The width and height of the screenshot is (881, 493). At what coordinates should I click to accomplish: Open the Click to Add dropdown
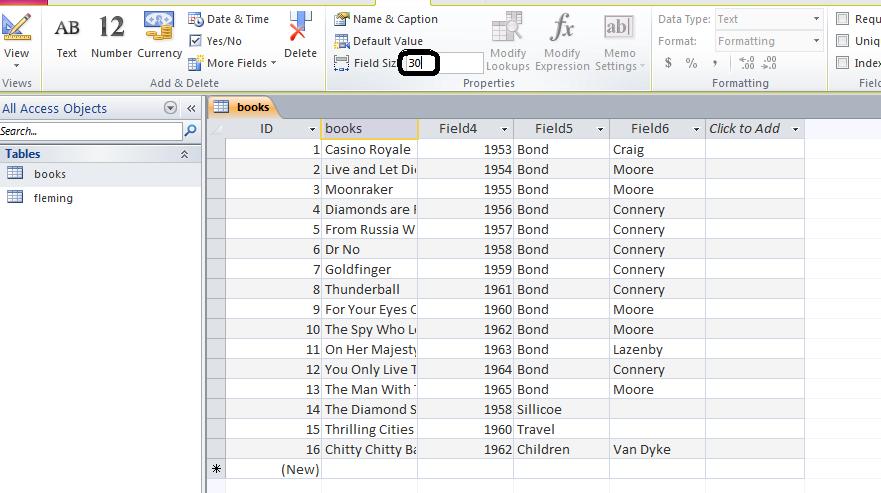(x=796, y=129)
